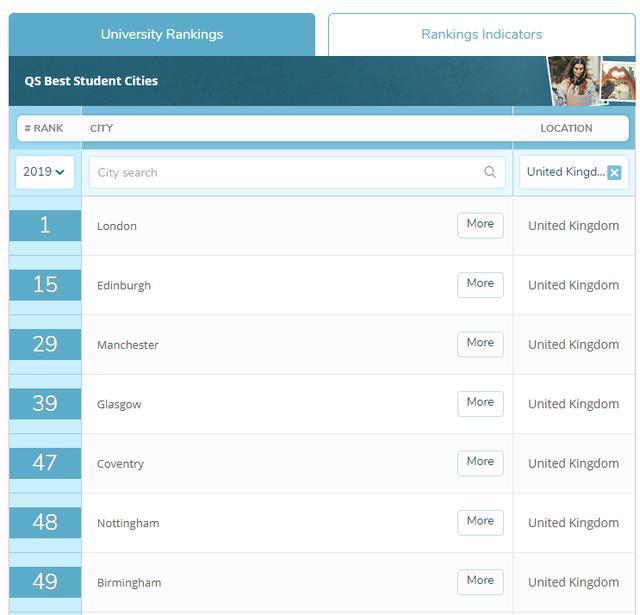Click United Kingdom location for Coventry row
Screen dimensions: 640x615
point(573,464)
